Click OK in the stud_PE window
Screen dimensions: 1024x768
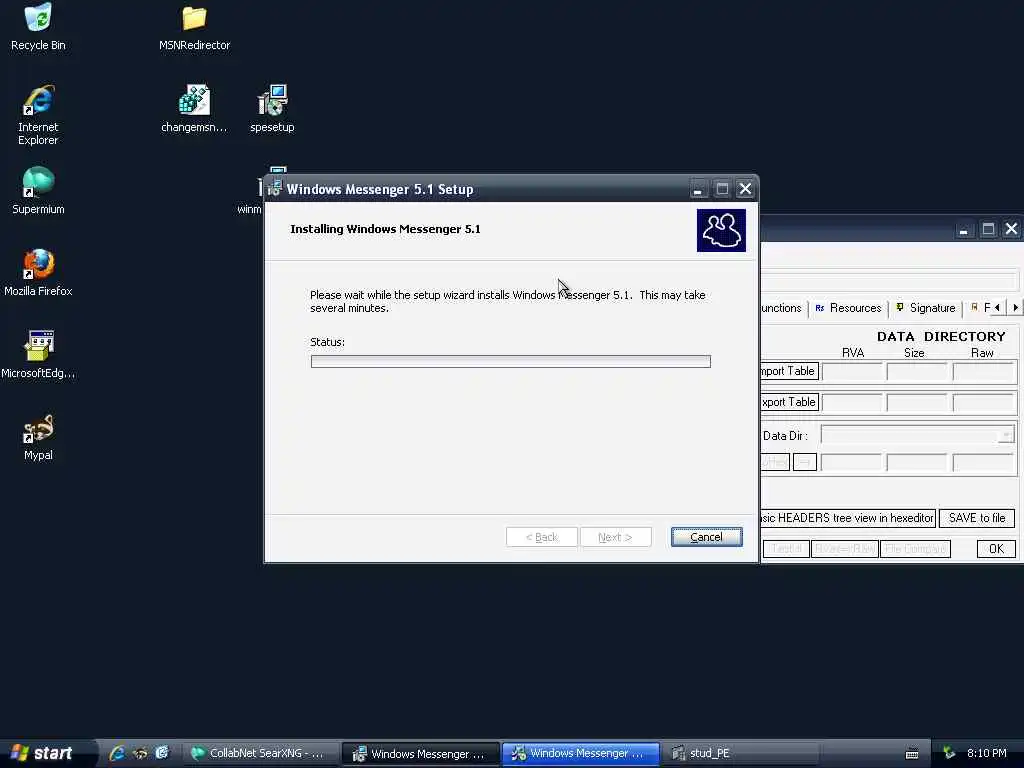coord(996,549)
